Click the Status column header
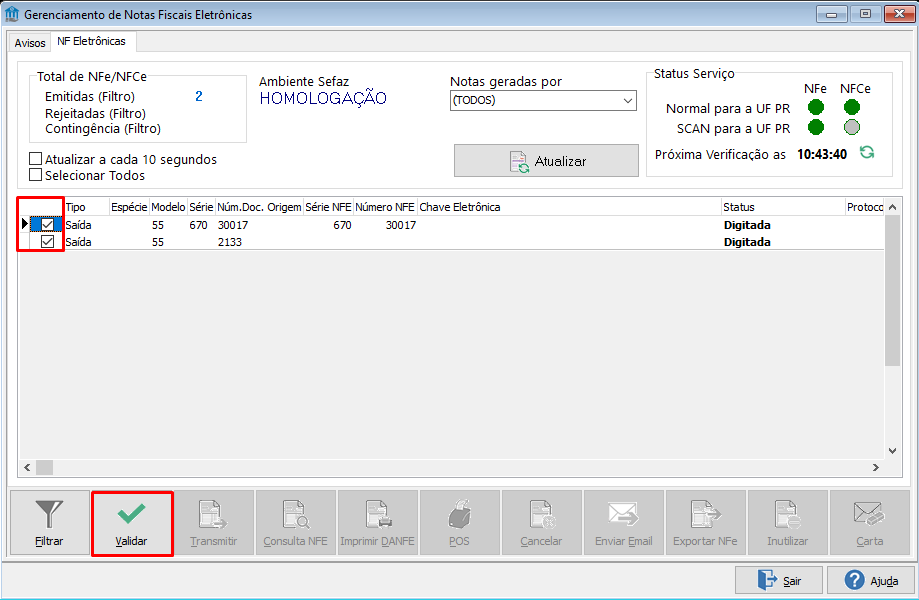The width and height of the screenshot is (919, 600). tap(782, 207)
